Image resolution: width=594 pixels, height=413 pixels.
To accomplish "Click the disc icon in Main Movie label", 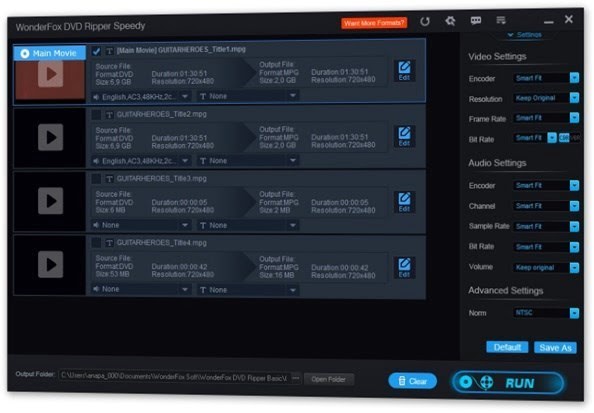I will pos(25,53).
